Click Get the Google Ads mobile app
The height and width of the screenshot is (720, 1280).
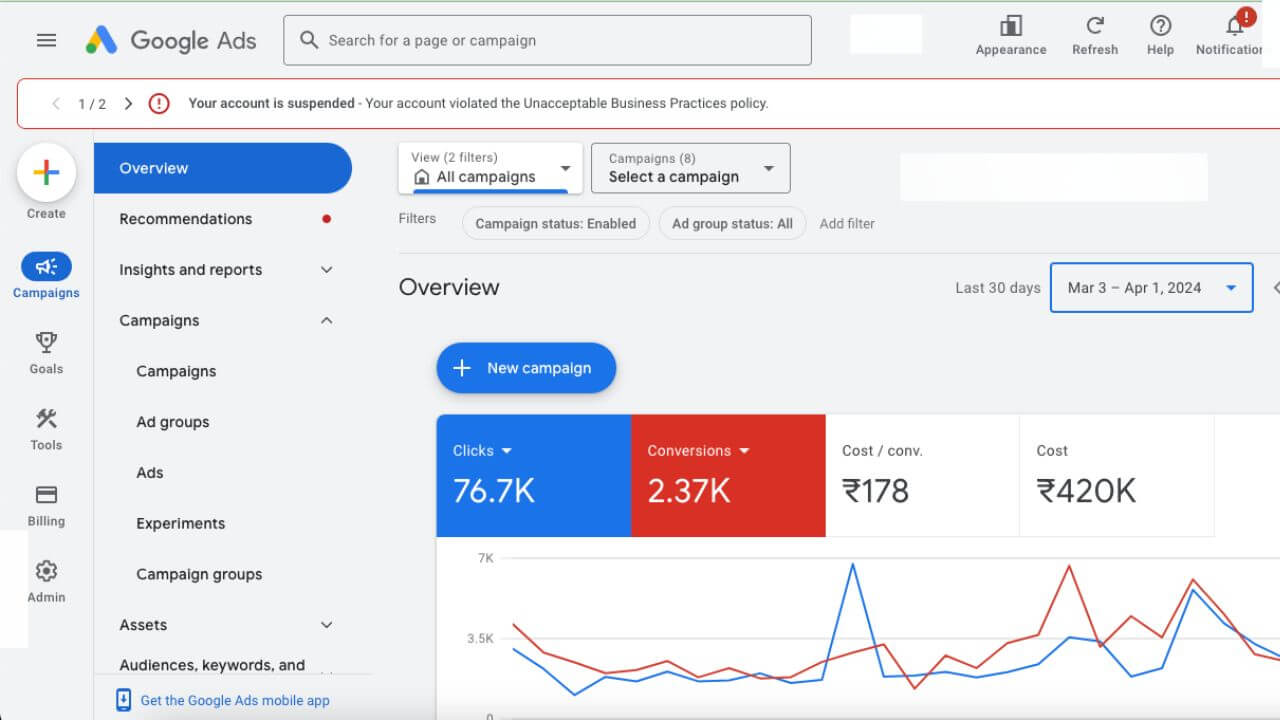click(x=234, y=700)
